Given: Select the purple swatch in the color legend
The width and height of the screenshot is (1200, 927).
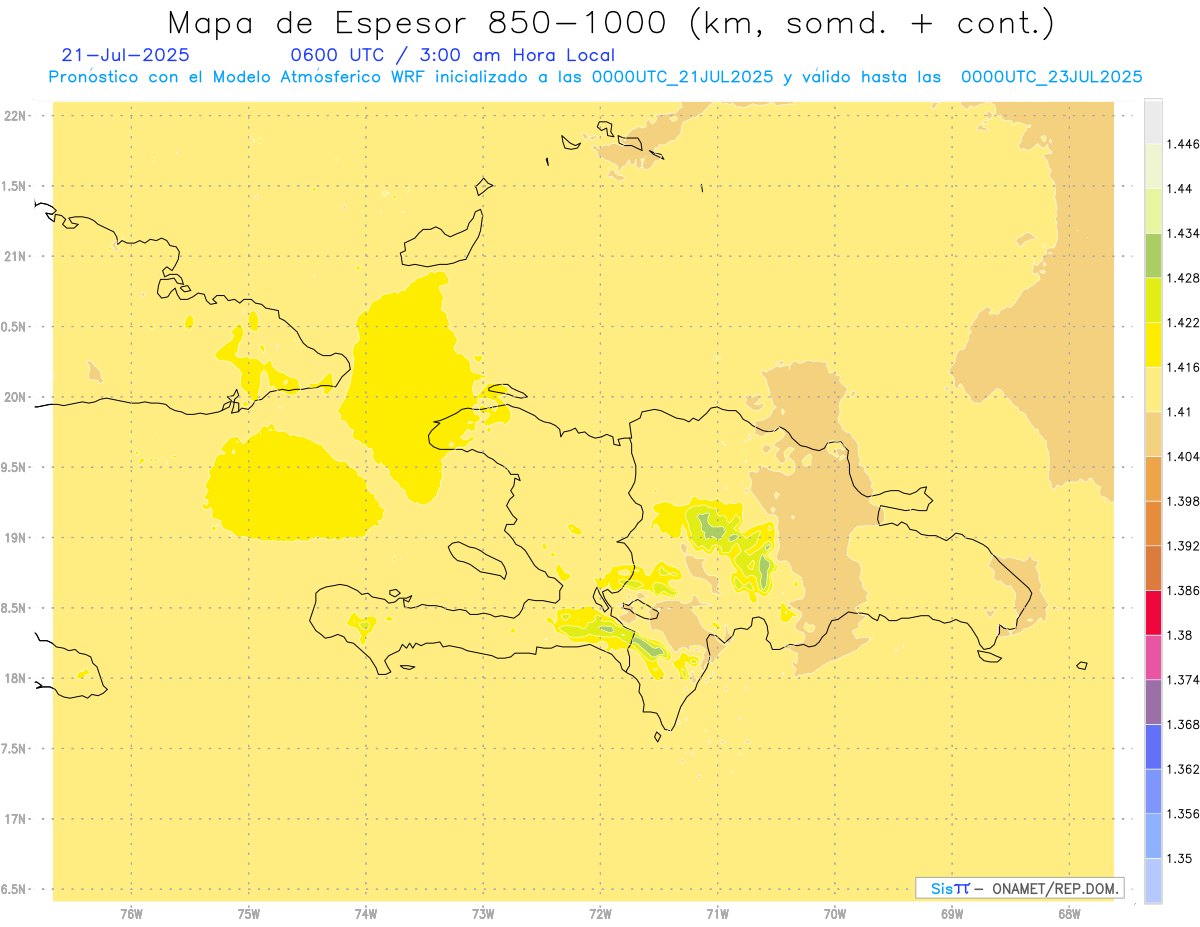Looking at the screenshot, I should 1153,702.
